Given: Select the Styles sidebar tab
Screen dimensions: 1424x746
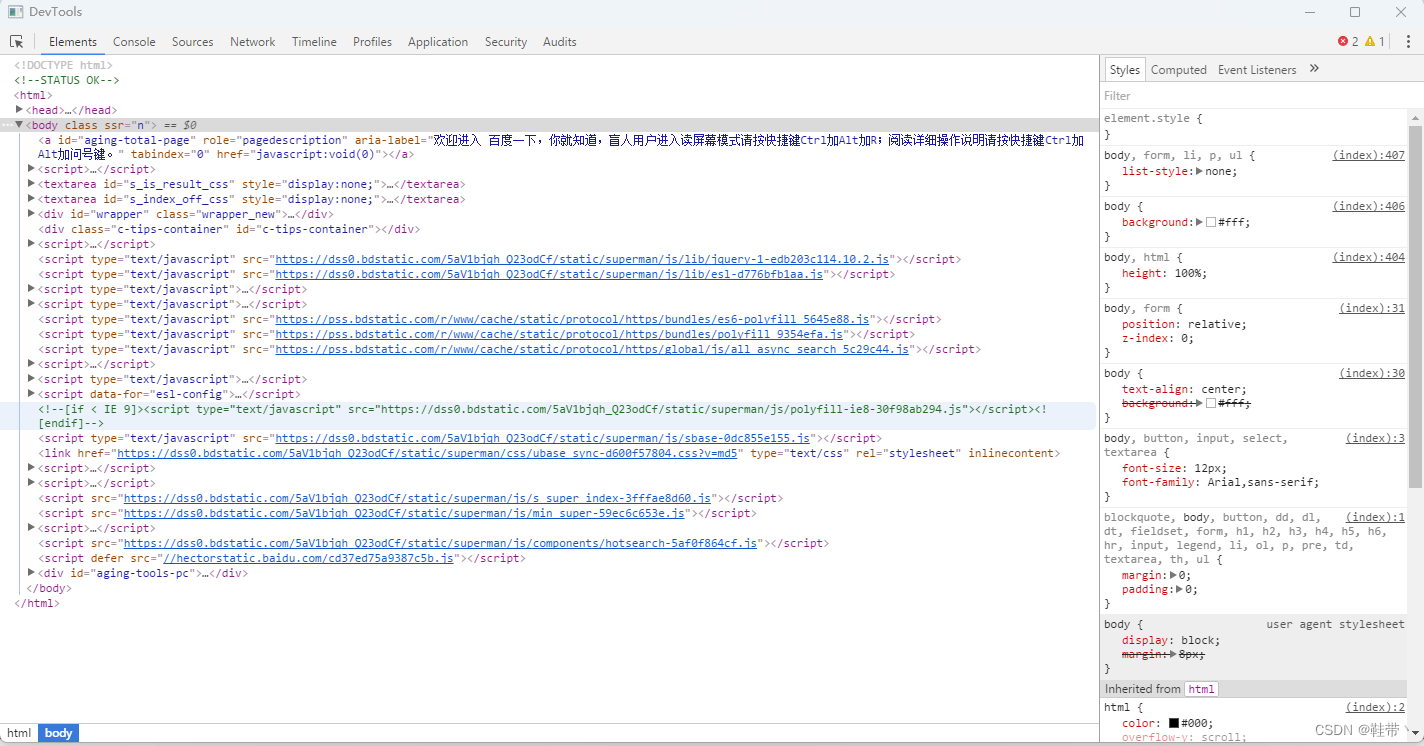Looking at the screenshot, I should tap(1125, 70).
